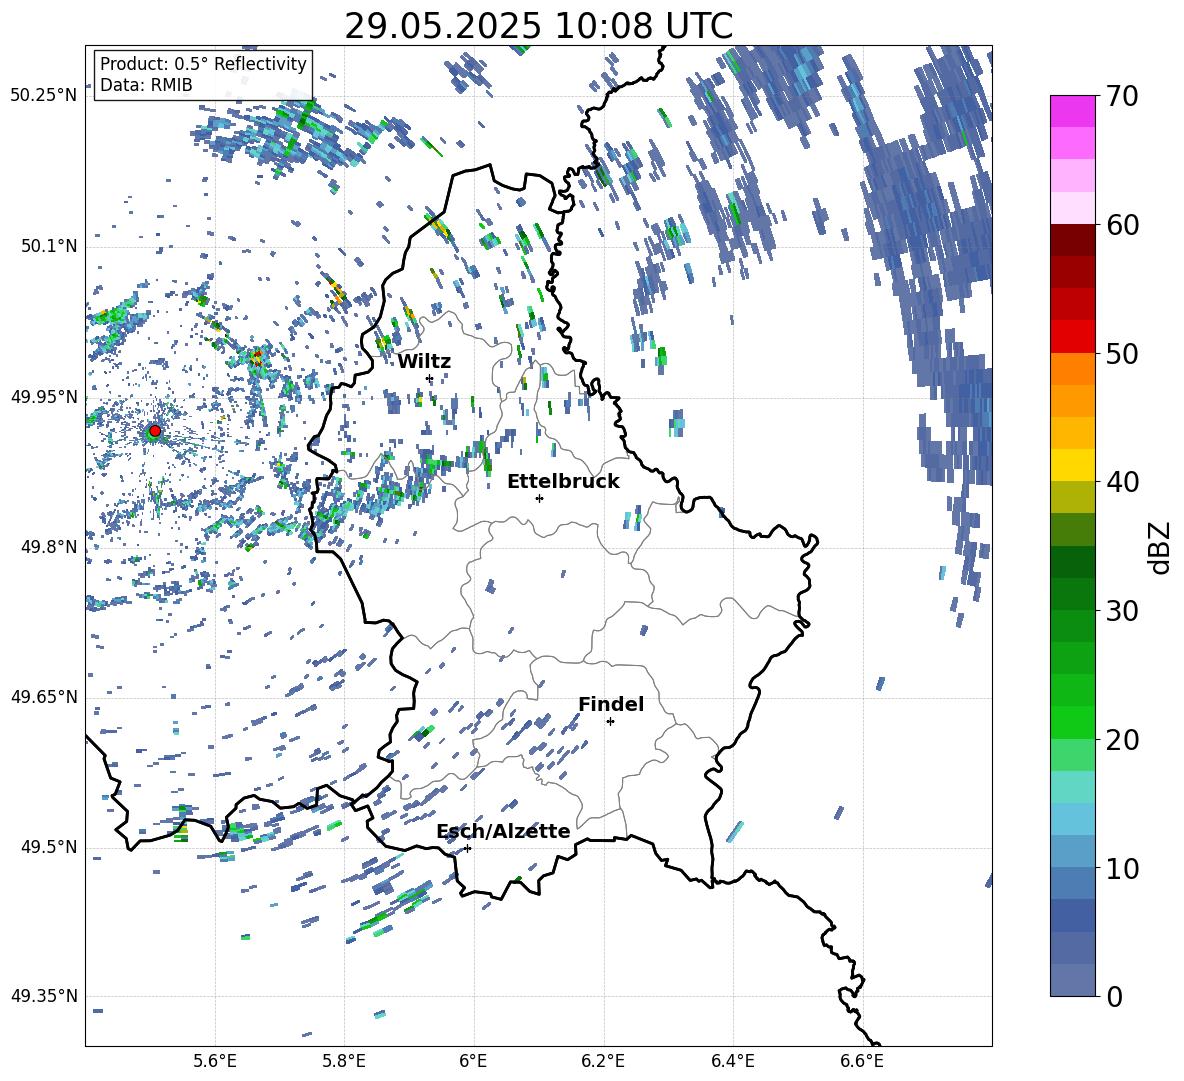Click the longitude label 6.6°E
The width and height of the screenshot is (1184, 1081).
click(x=862, y=1061)
